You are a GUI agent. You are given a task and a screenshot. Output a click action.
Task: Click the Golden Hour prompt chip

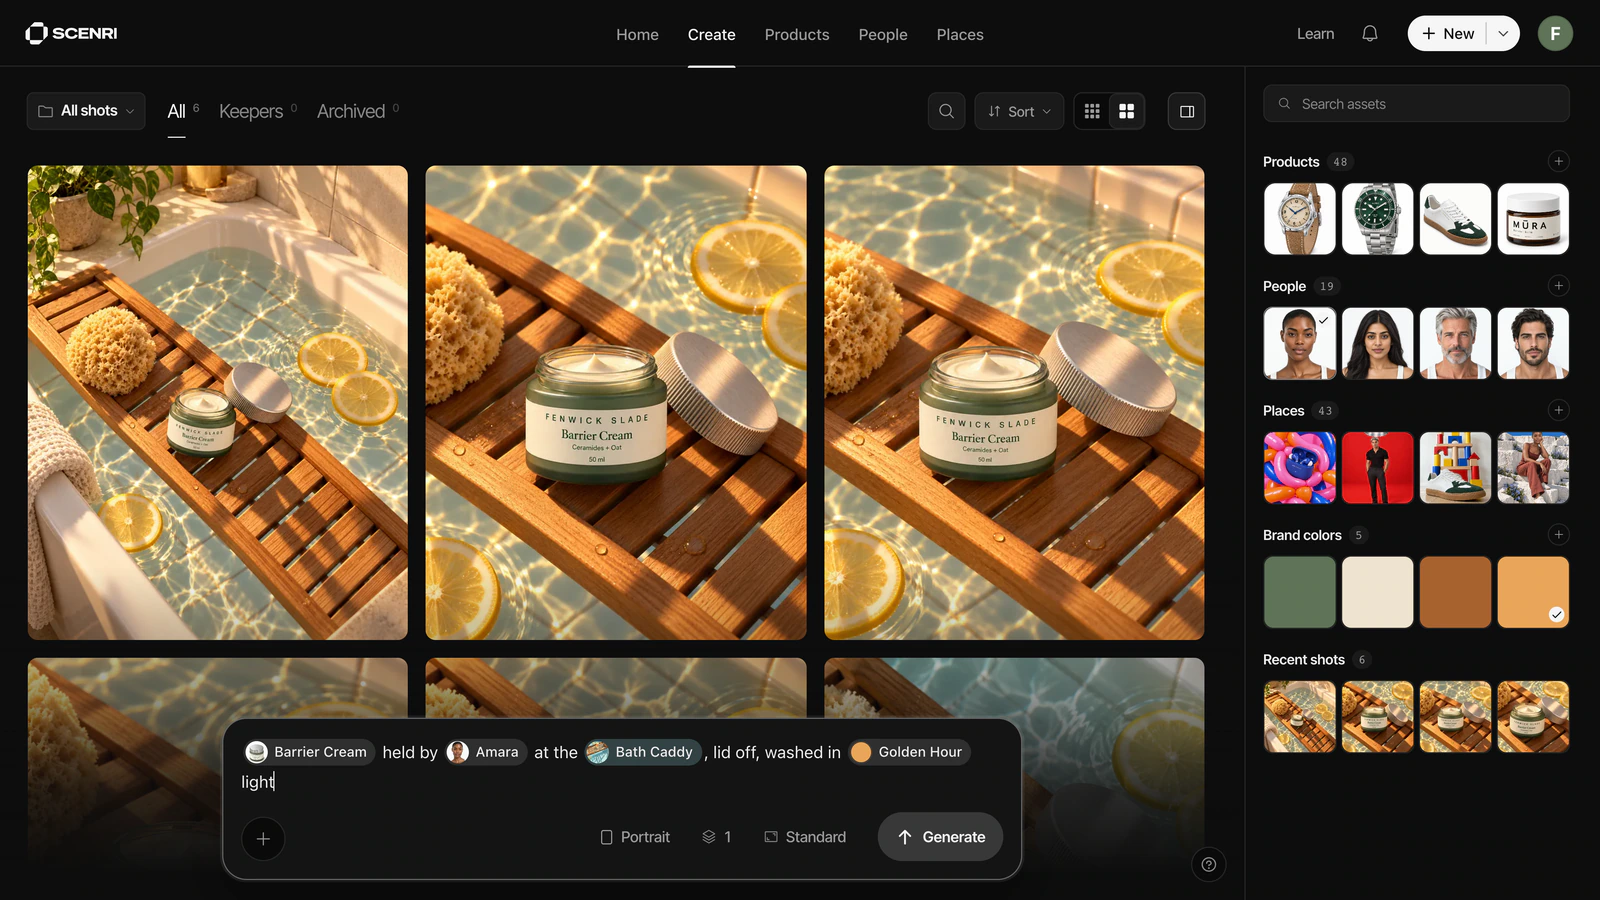coord(909,752)
